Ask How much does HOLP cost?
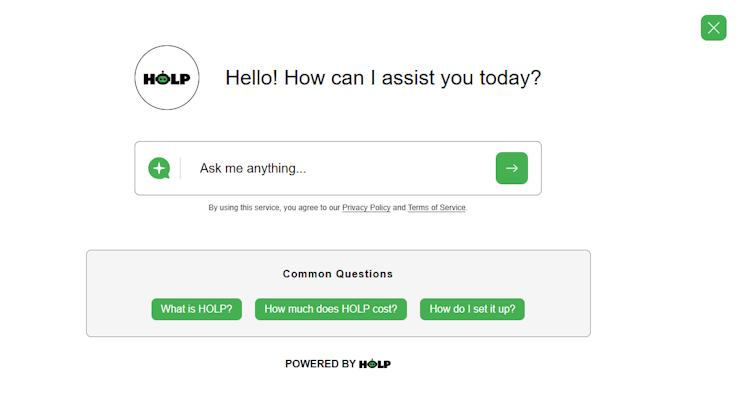 coord(331,309)
